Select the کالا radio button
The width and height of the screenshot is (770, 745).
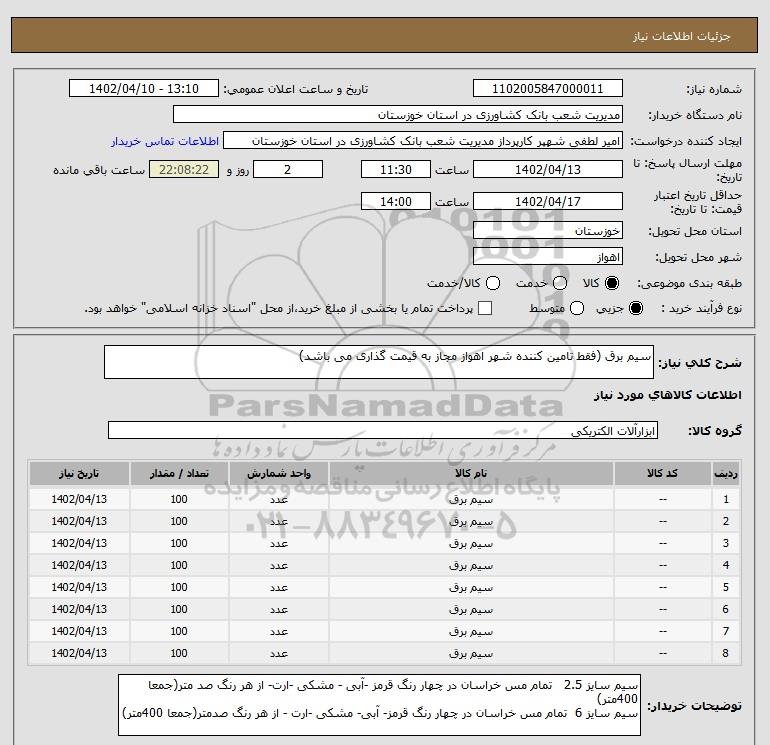click(612, 283)
